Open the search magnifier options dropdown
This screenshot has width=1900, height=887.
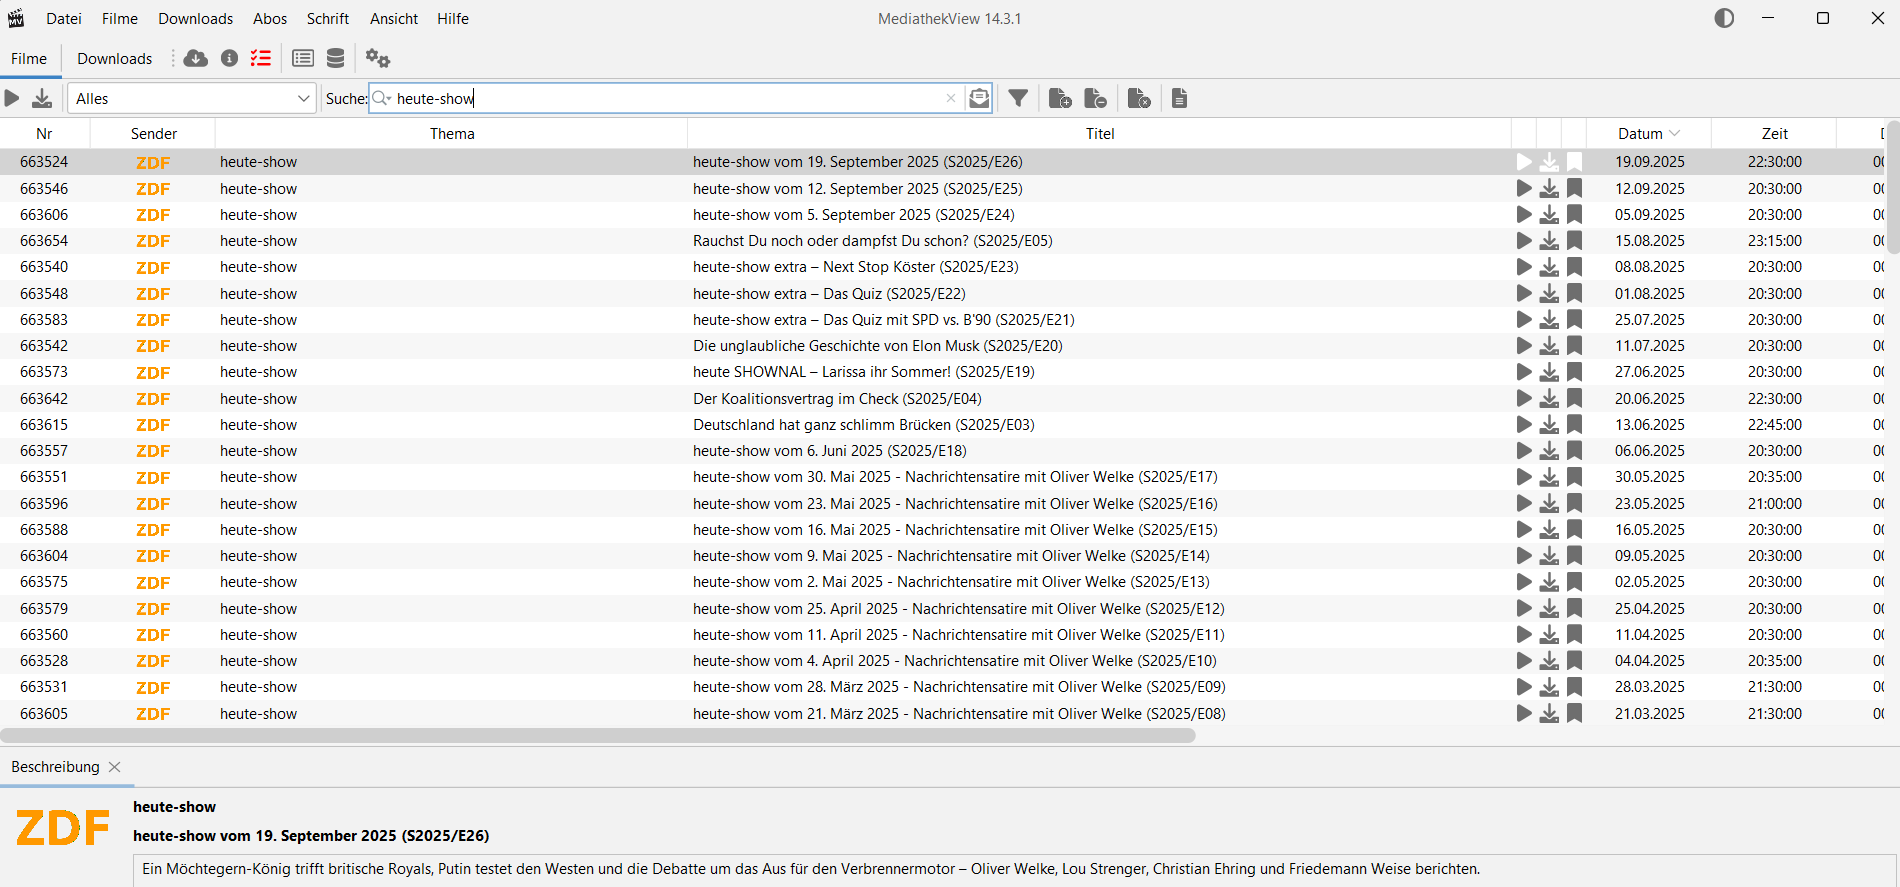[382, 98]
